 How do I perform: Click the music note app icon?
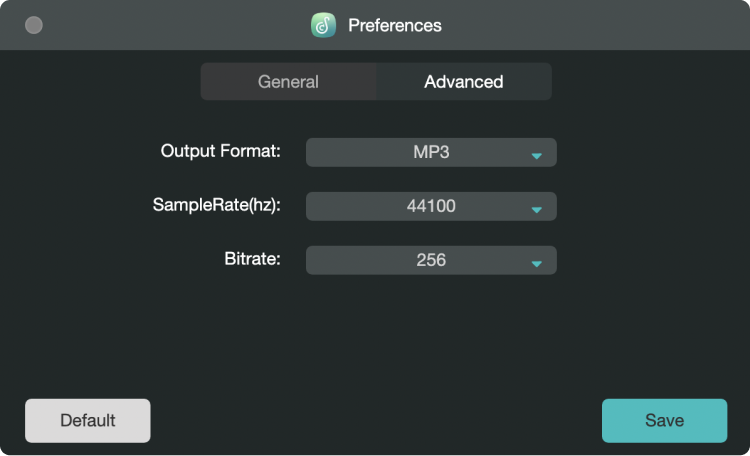323,25
